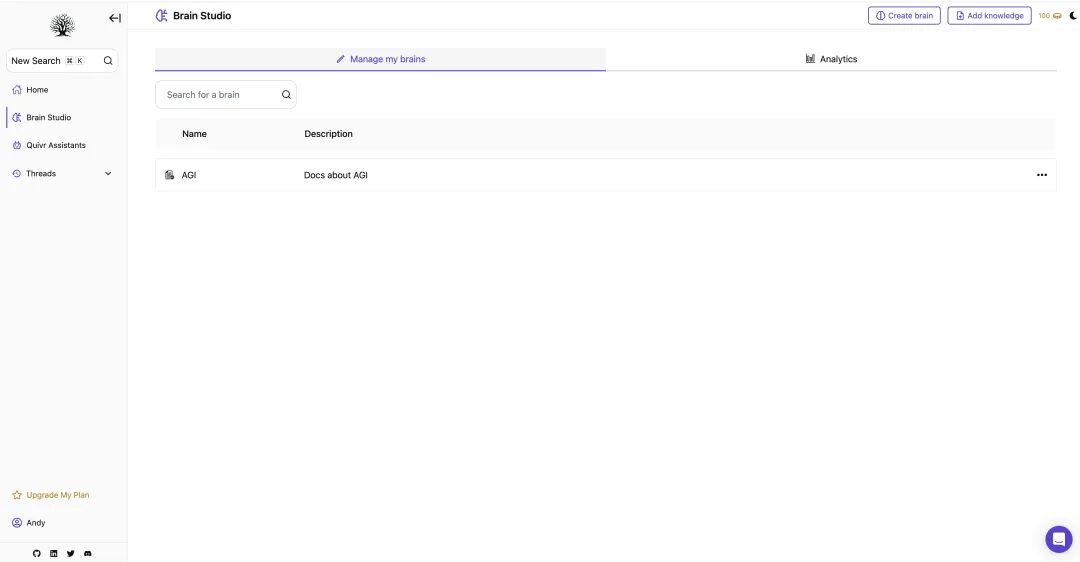Image resolution: width=1080 pixels, height=562 pixels.
Task: Open the Twitter icon link
Action: 70,554
